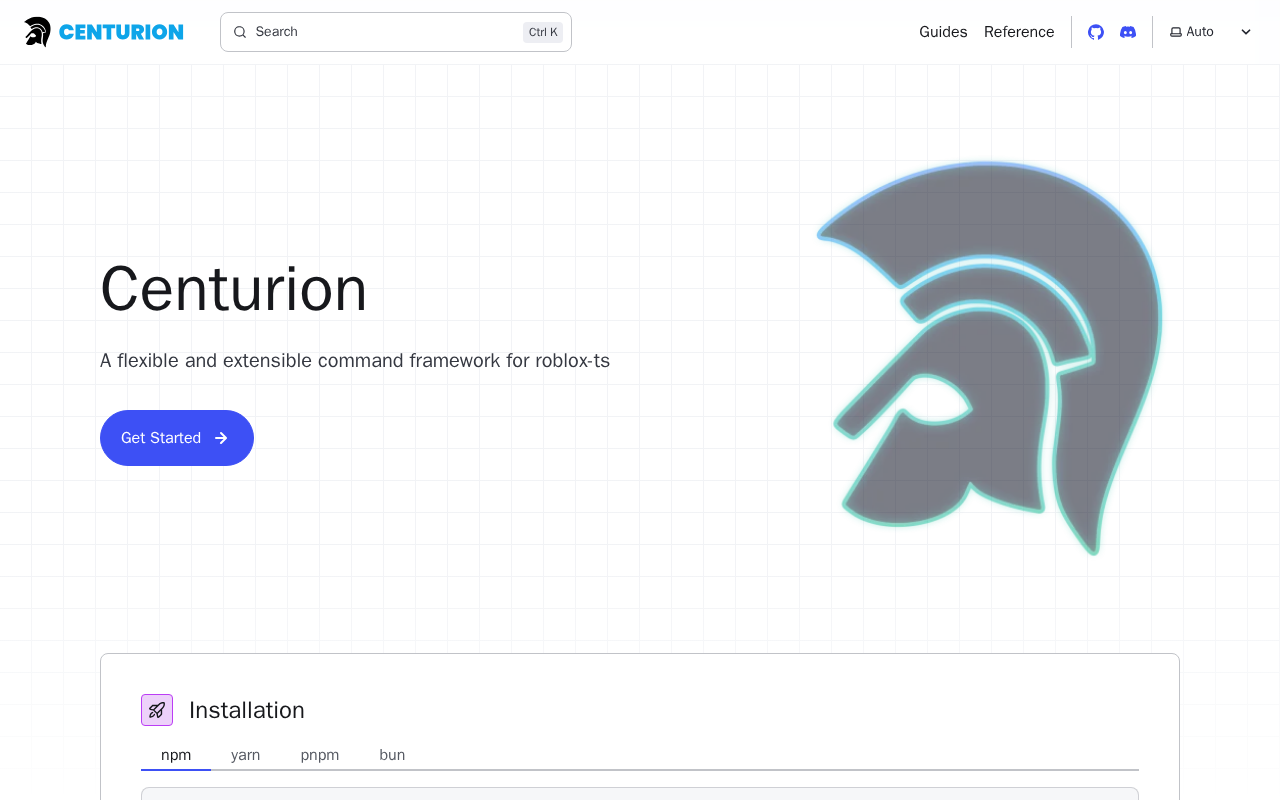Viewport: 1280px width, 800px height.
Task: Click the large helmet hero image
Action: (990, 357)
